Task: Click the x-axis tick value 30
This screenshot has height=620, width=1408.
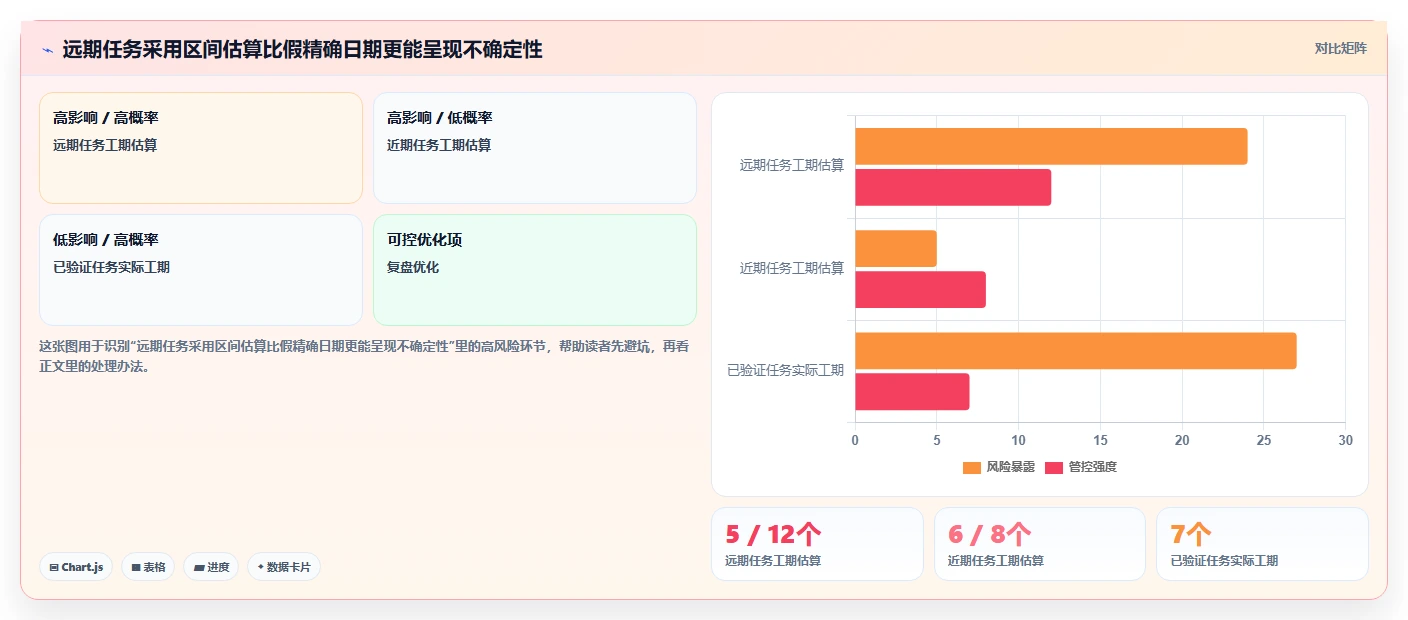Action: tap(1345, 440)
